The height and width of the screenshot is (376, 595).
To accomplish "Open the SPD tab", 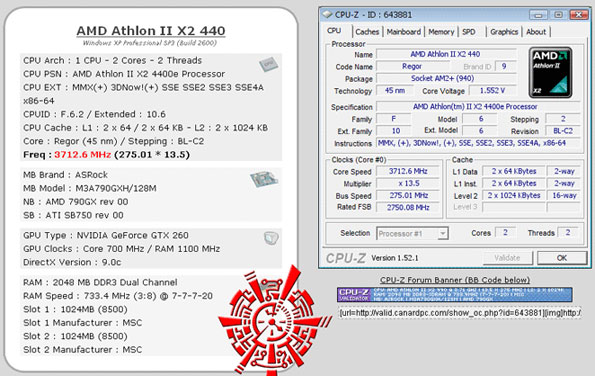I will click(x=469, y=32).
